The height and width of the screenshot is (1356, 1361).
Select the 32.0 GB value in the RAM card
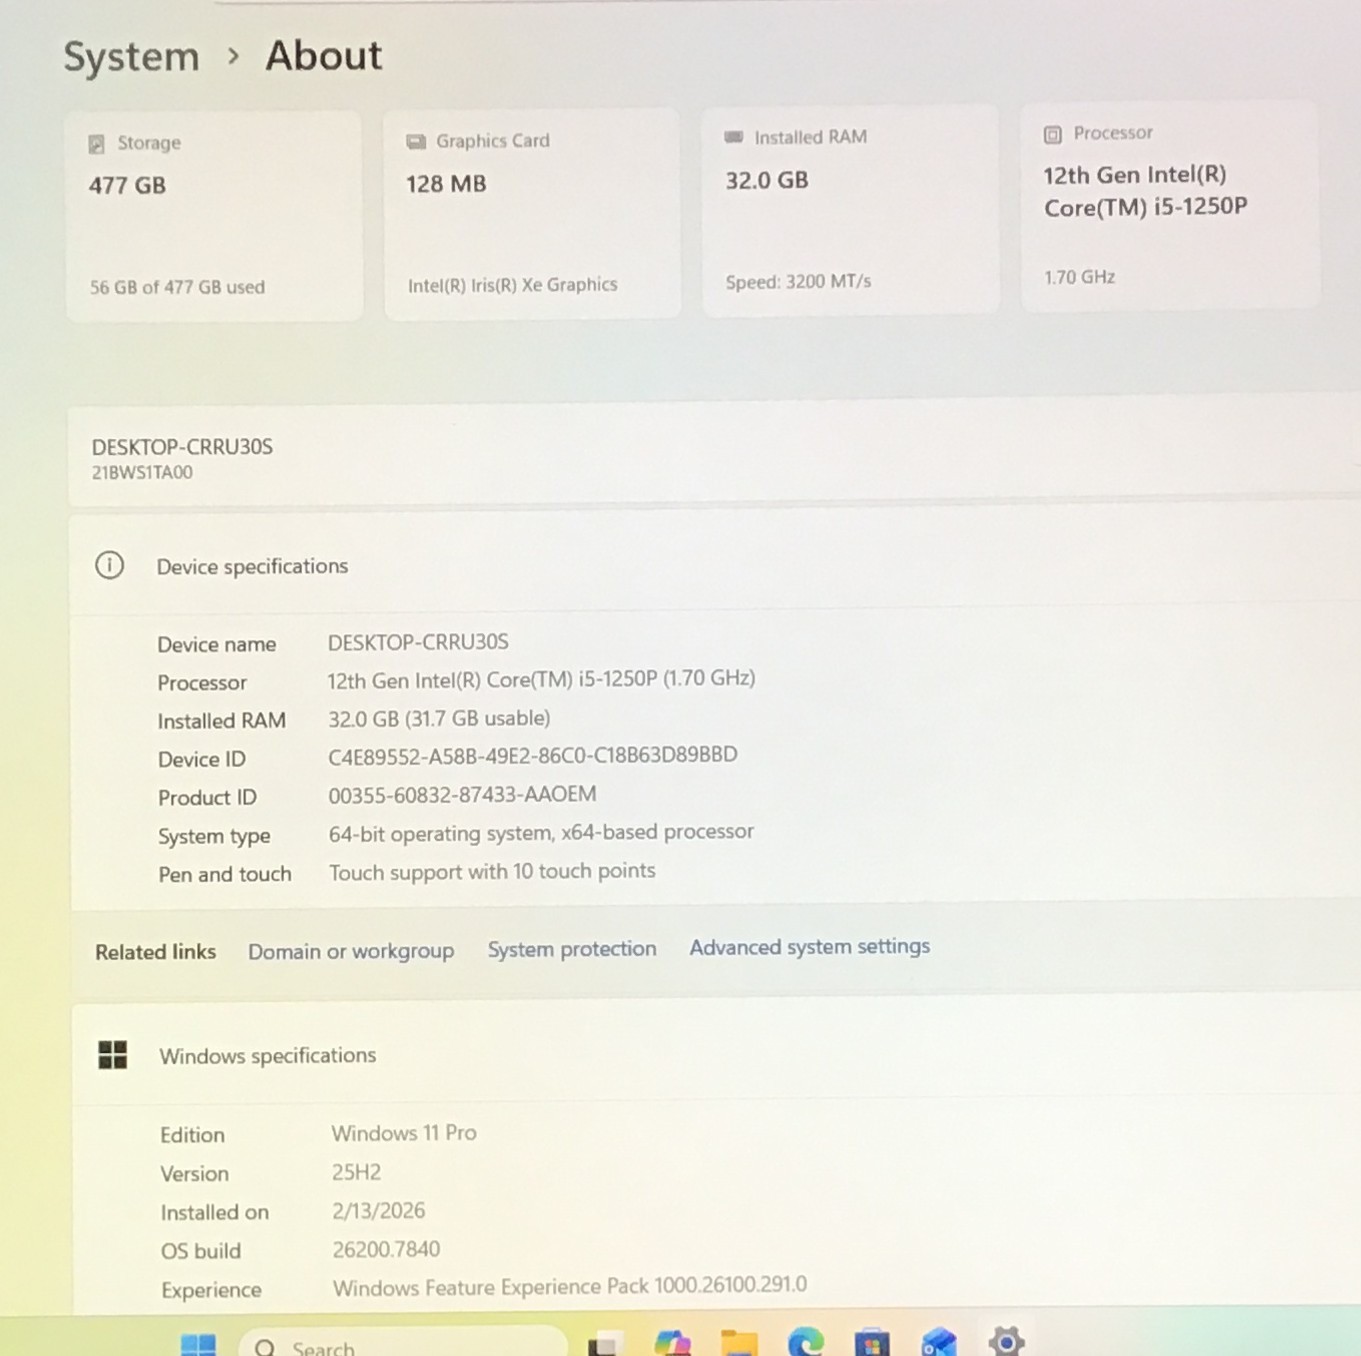(767, 180)
